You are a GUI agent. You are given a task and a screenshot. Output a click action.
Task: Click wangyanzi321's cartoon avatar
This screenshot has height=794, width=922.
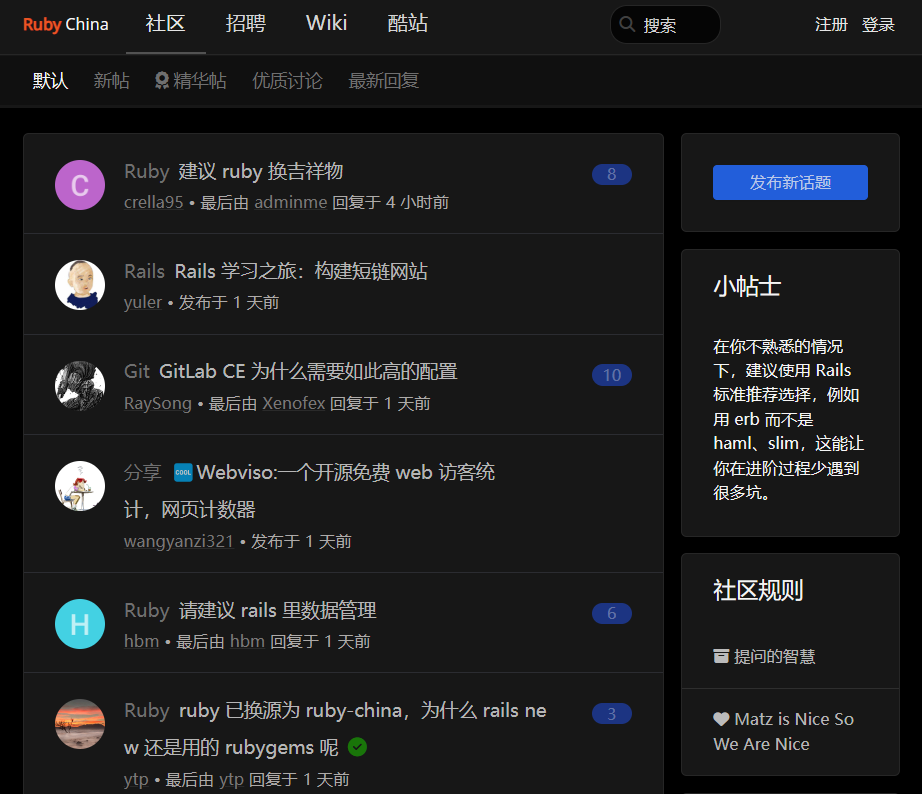80,486
